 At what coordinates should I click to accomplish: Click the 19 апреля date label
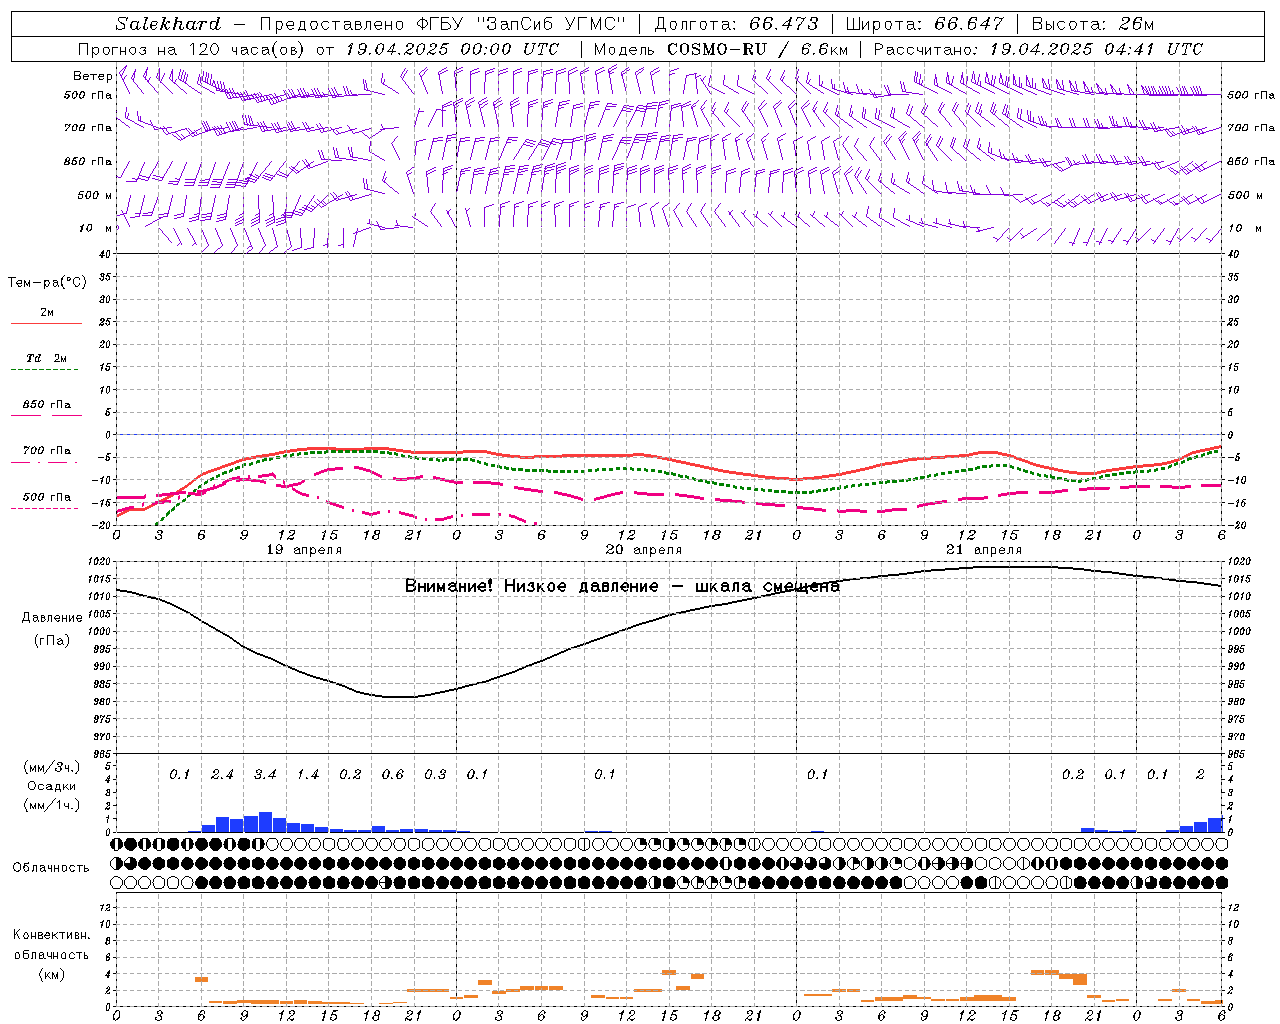304,550
